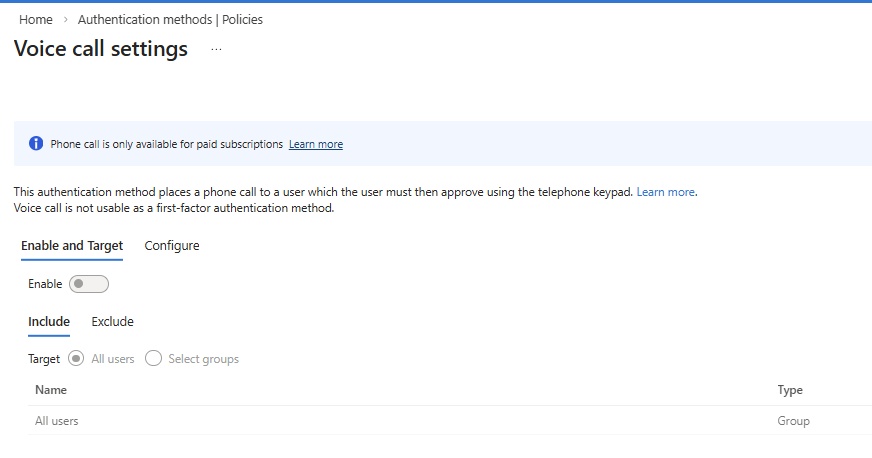Click the Phone call paid subscriptions banner text
Viewport: 872px width, 458px height.
[166, 145]
